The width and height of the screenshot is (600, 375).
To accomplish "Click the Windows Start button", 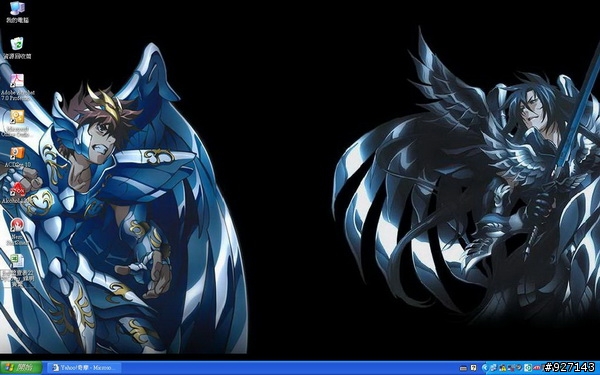I will pos(21,368).
